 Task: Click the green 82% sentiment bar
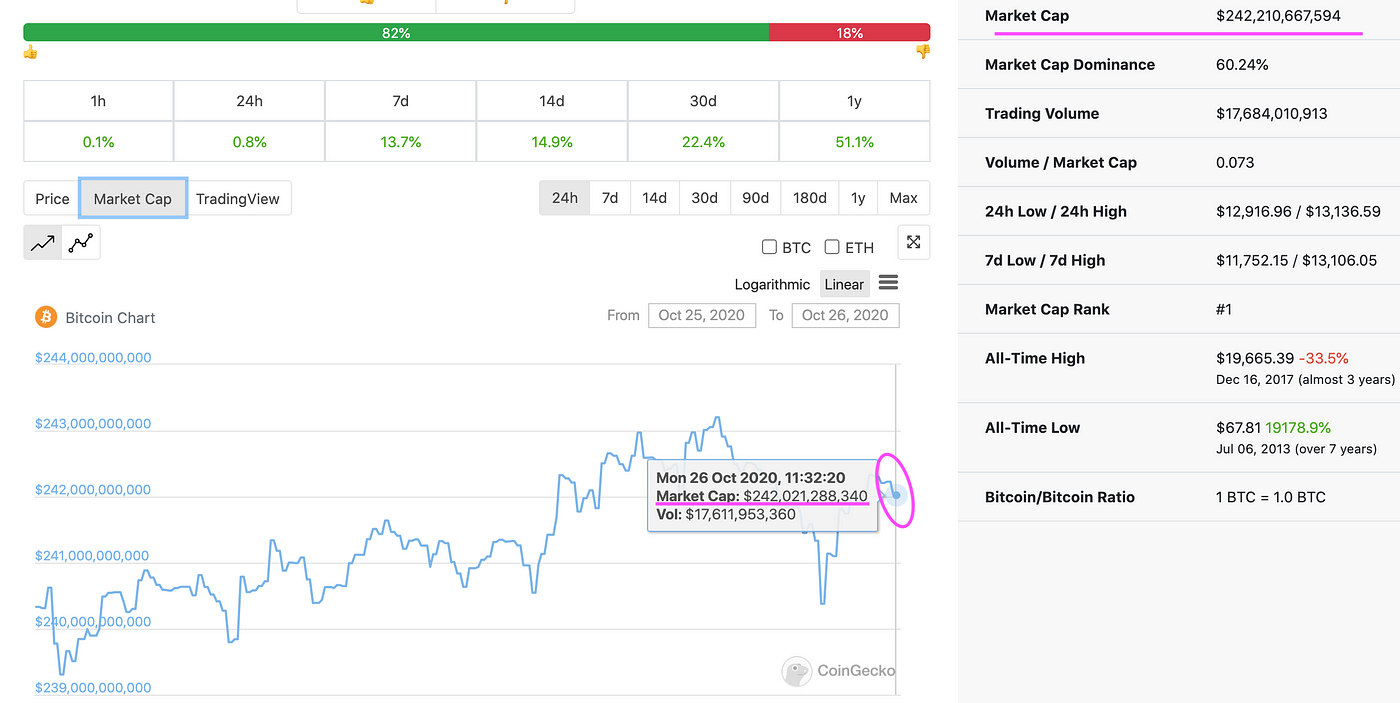[396, 32]
